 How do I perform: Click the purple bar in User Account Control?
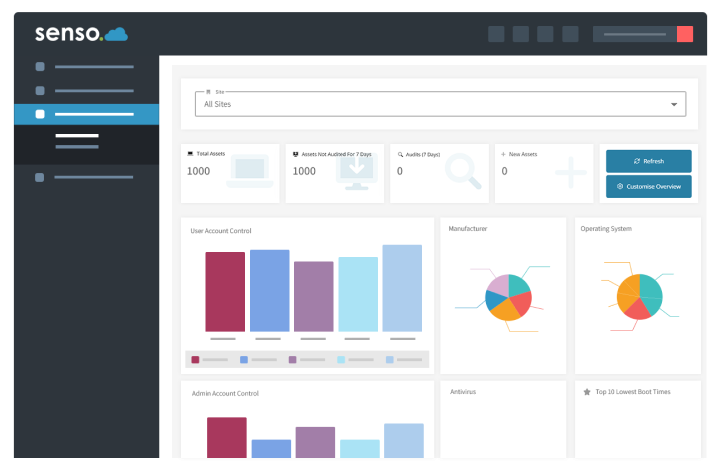coord(314,296)
